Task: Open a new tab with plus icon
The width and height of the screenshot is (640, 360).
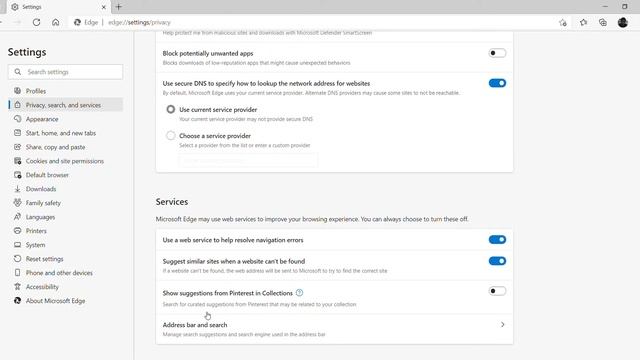Action: click(x=119, y=7)
